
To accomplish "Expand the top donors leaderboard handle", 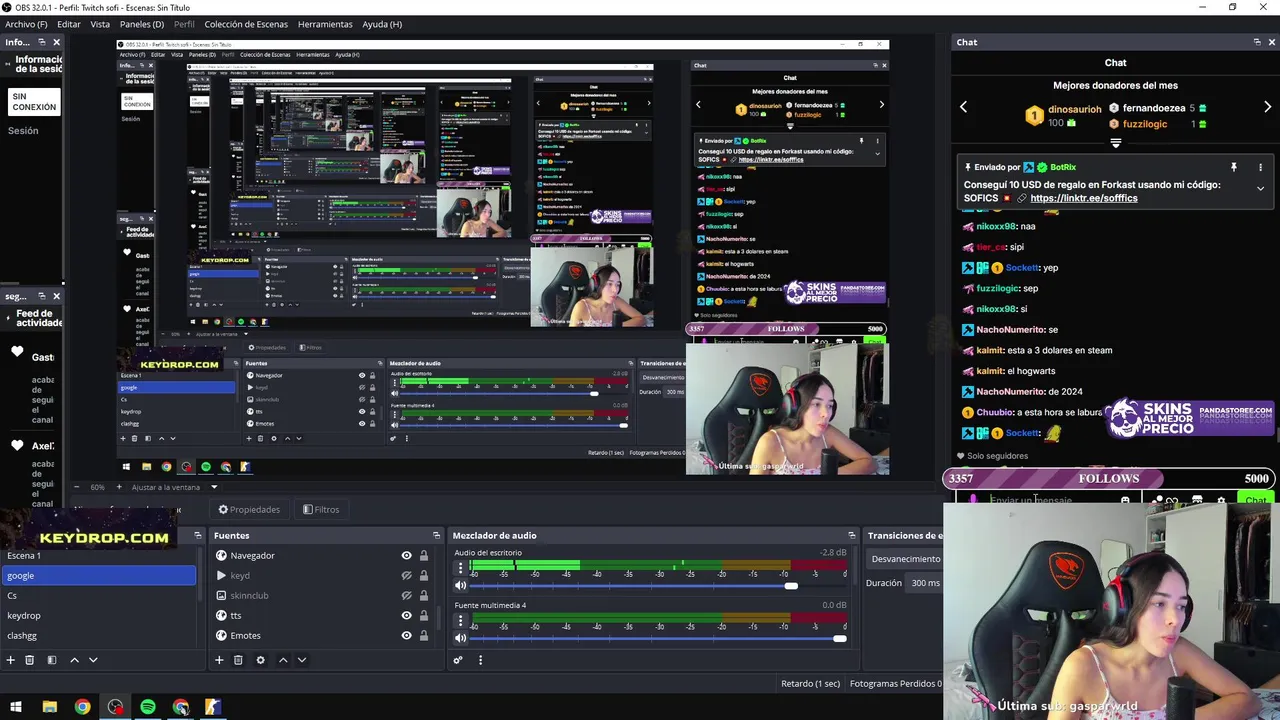I will pyautogui.click(x=1116, y=143).
